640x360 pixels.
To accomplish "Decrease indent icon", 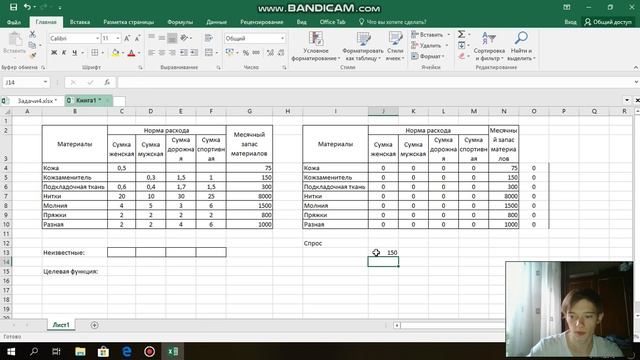I will [x=184, y=53].
